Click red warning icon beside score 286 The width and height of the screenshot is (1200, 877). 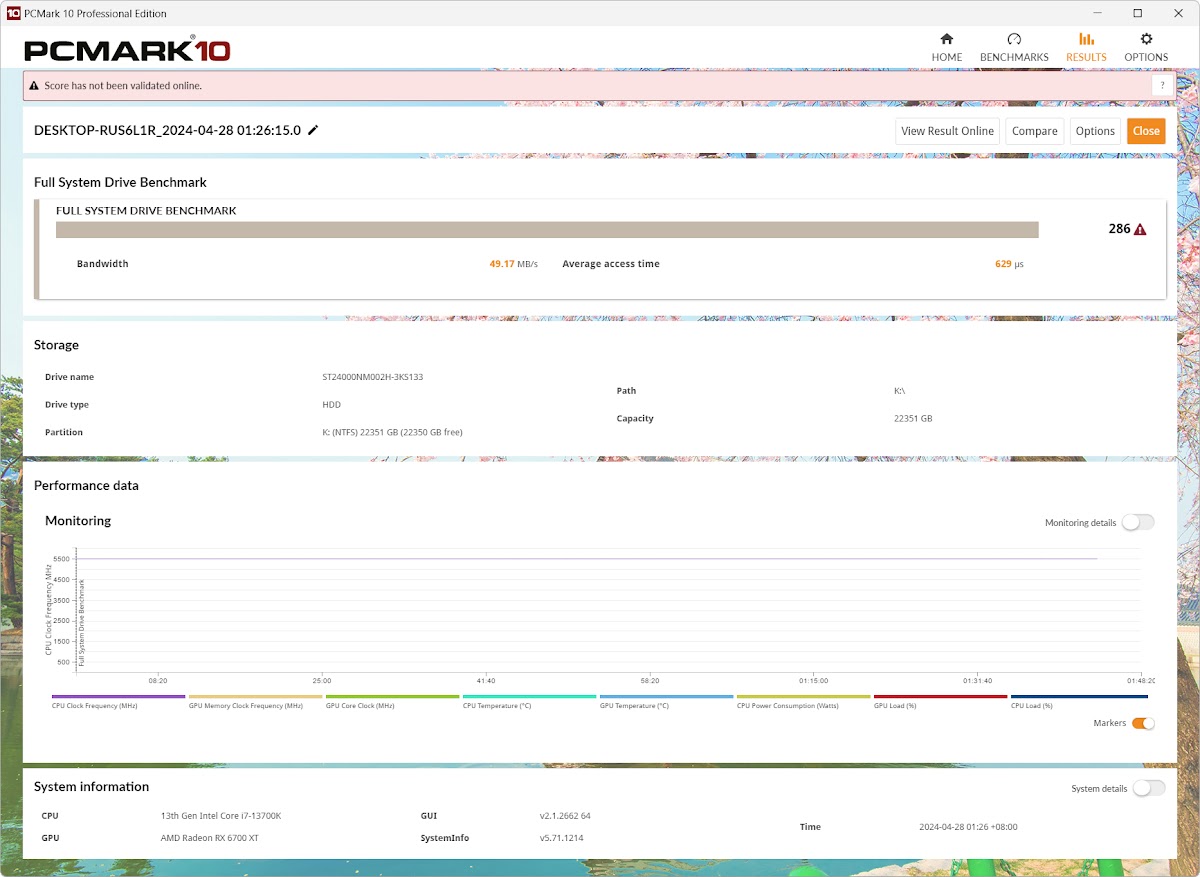1140,229
